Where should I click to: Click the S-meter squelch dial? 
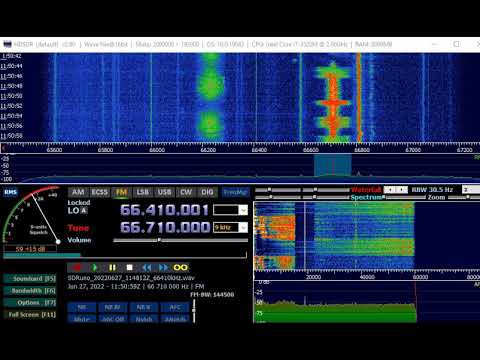[32, 216]
